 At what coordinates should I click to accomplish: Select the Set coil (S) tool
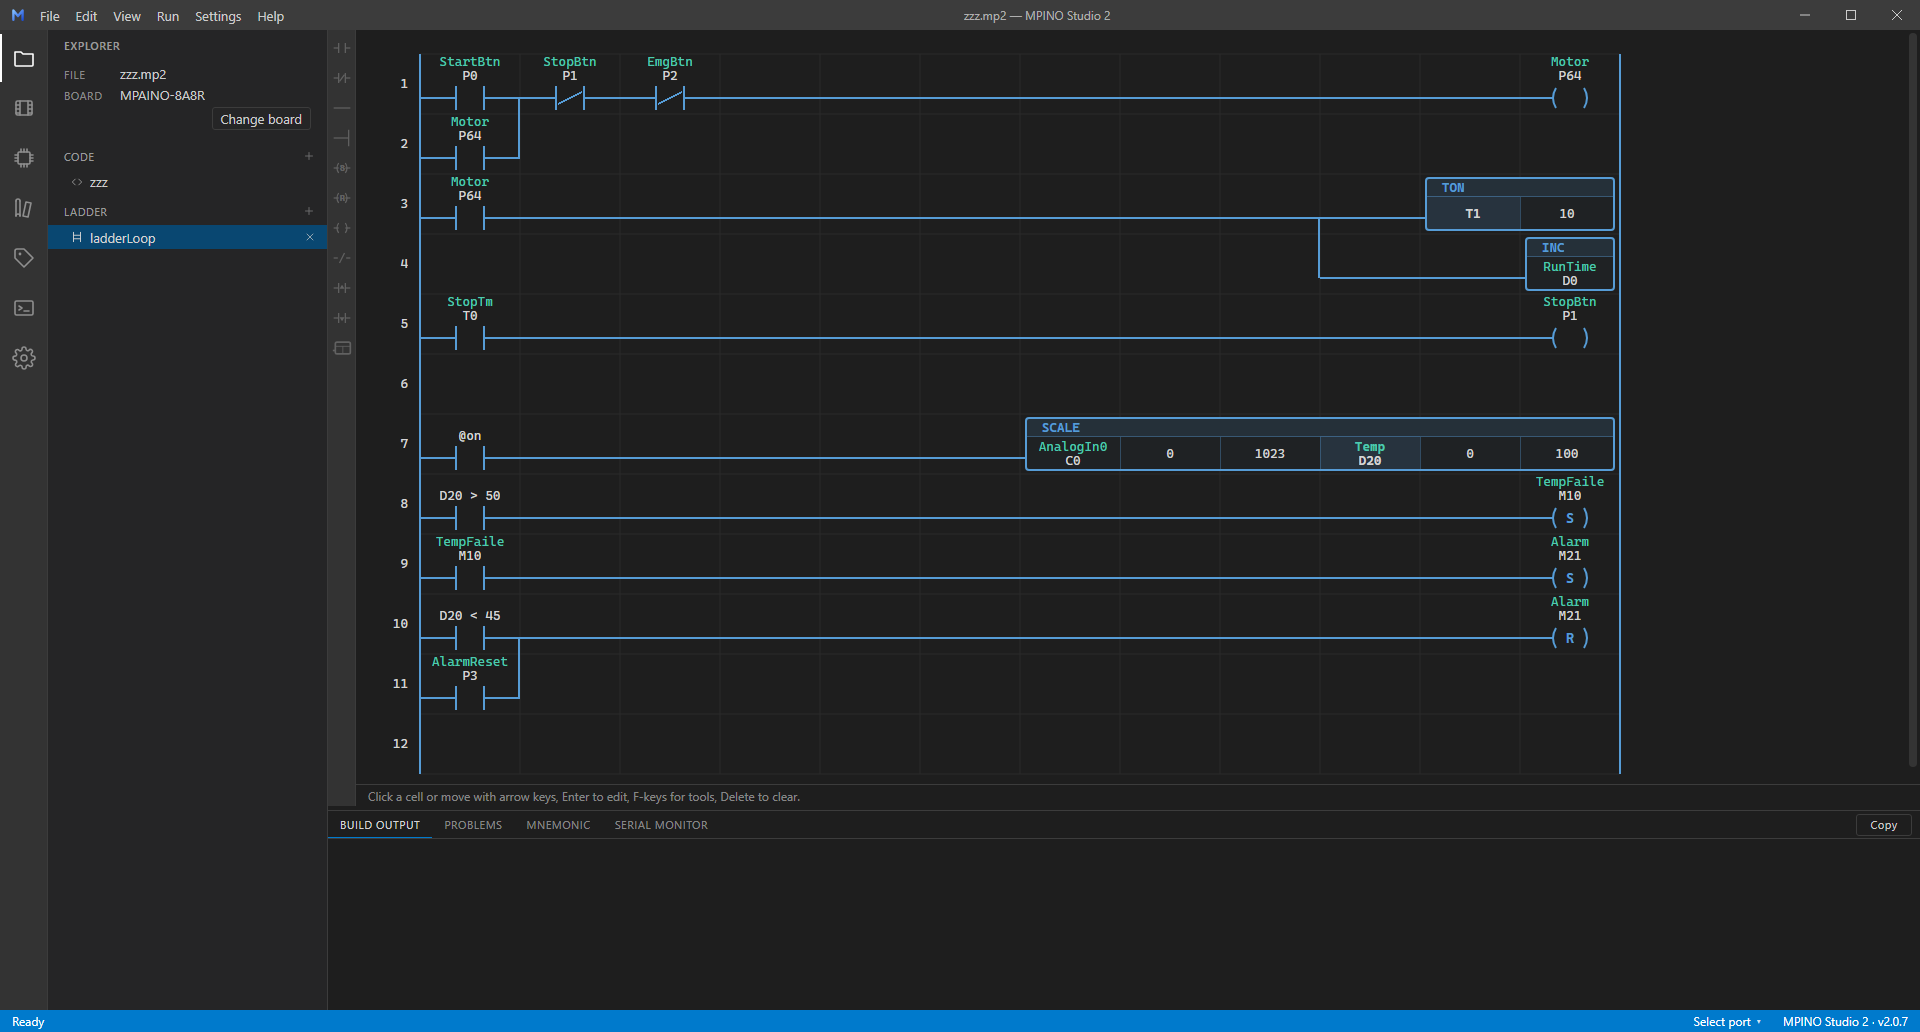coord(342,168)
